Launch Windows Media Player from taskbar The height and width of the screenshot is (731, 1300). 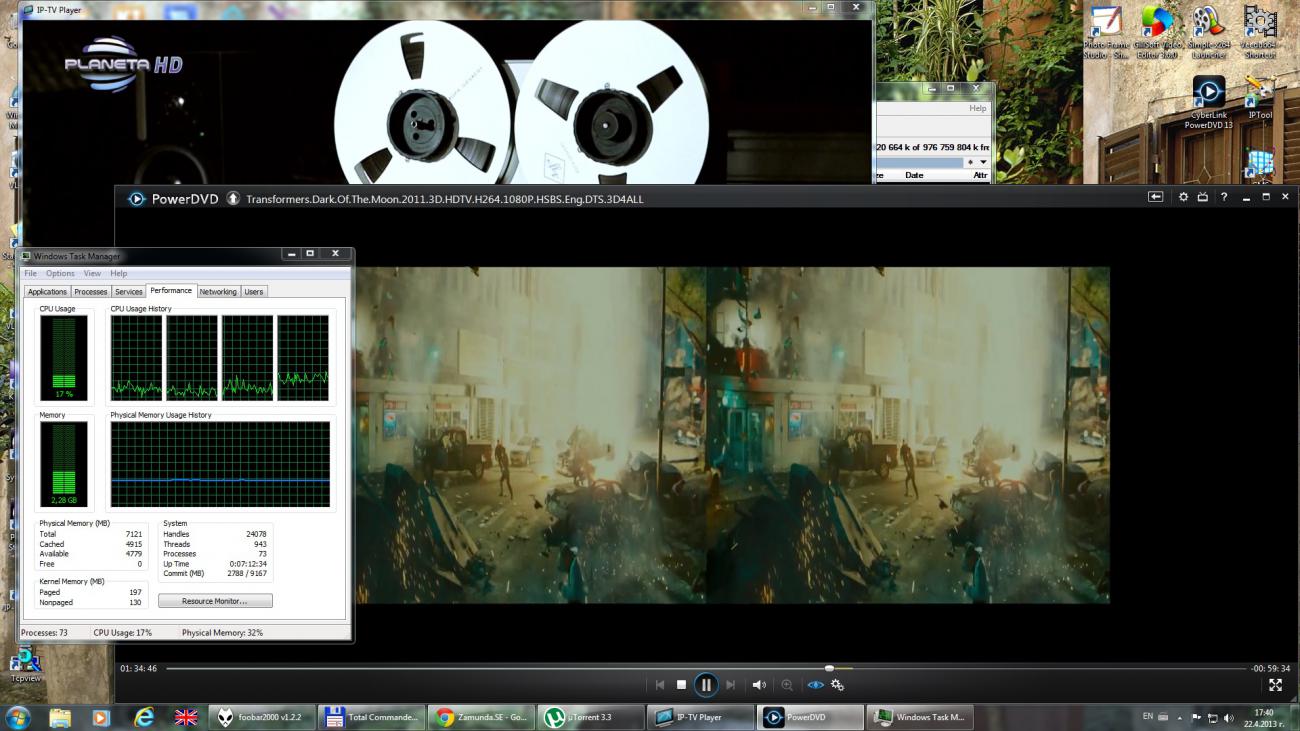[101, 717]
